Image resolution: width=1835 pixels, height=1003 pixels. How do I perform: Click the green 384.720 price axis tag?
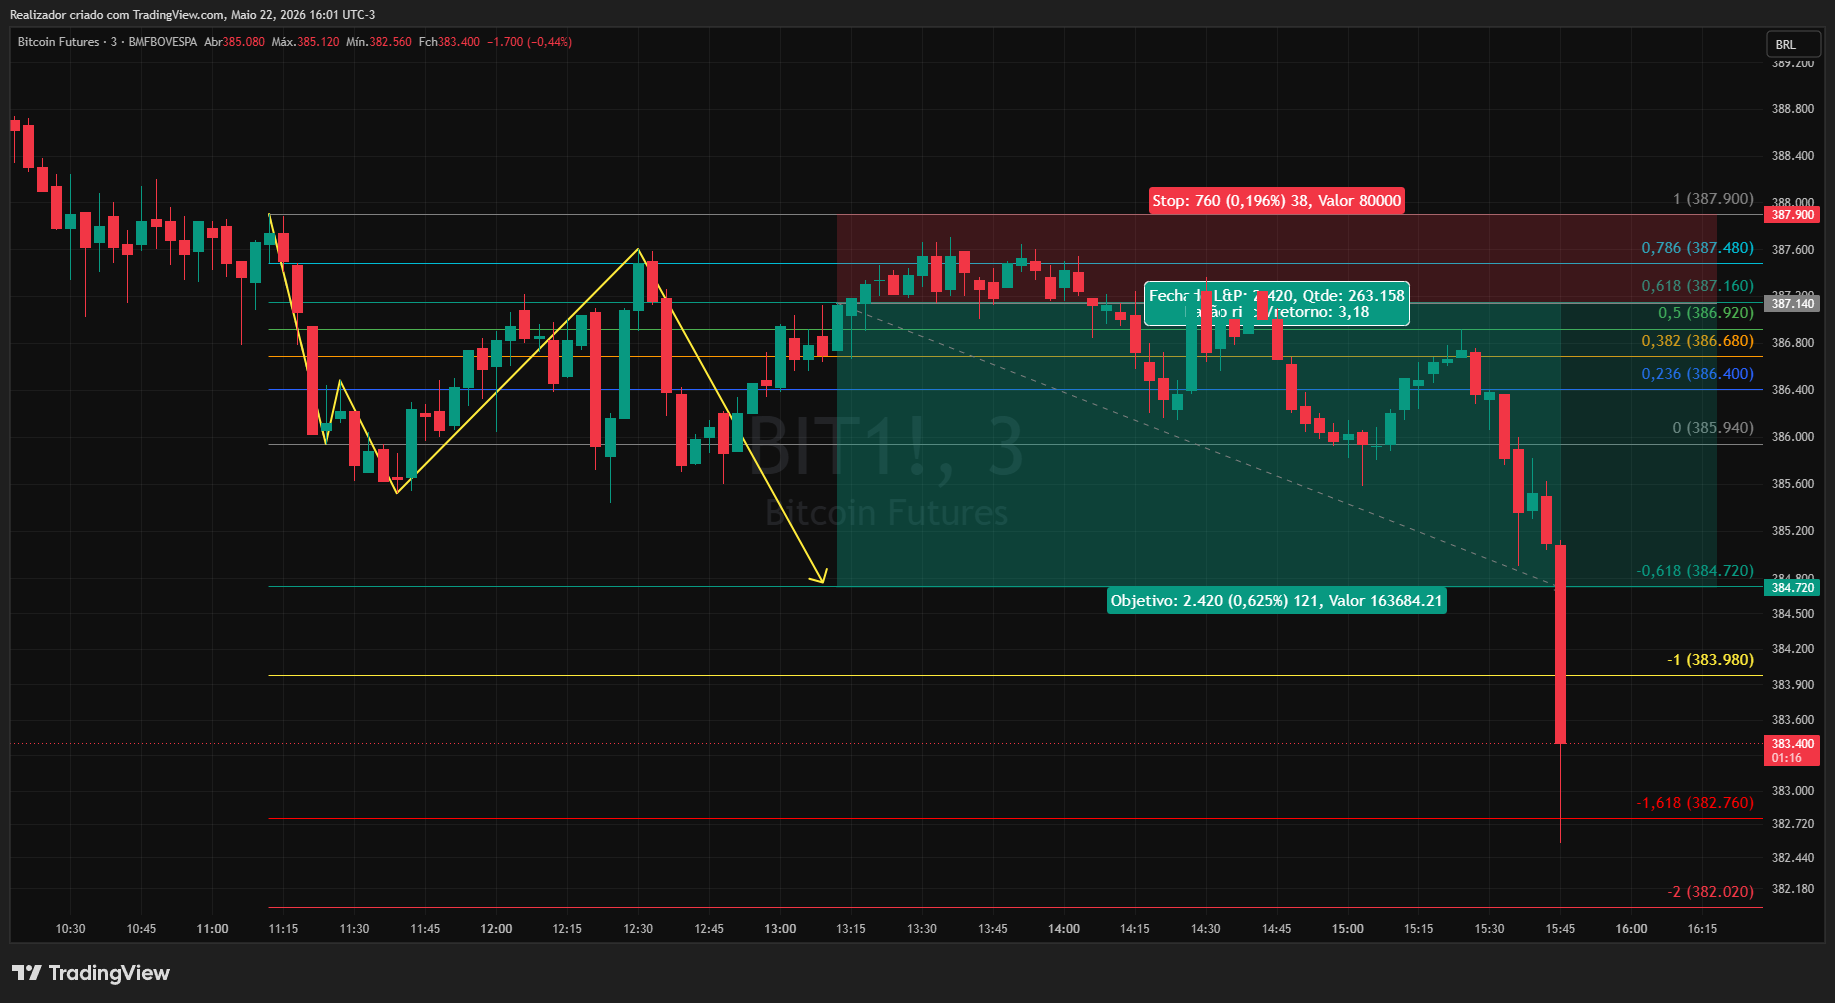point(1792,588)
